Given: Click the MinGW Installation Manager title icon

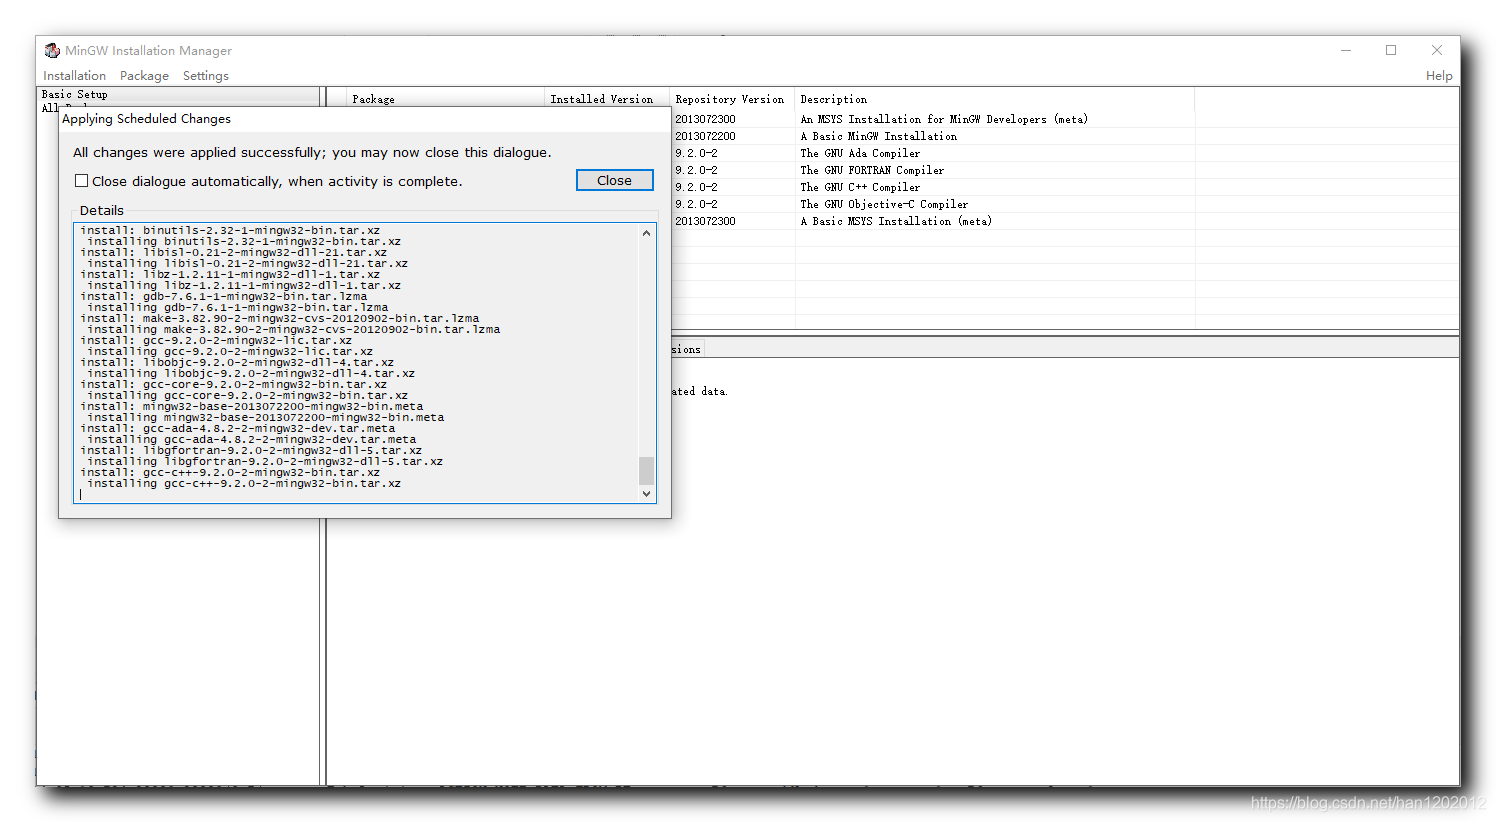Looking at the screenshot, I should pyautogui.click(x=52, y=50).
